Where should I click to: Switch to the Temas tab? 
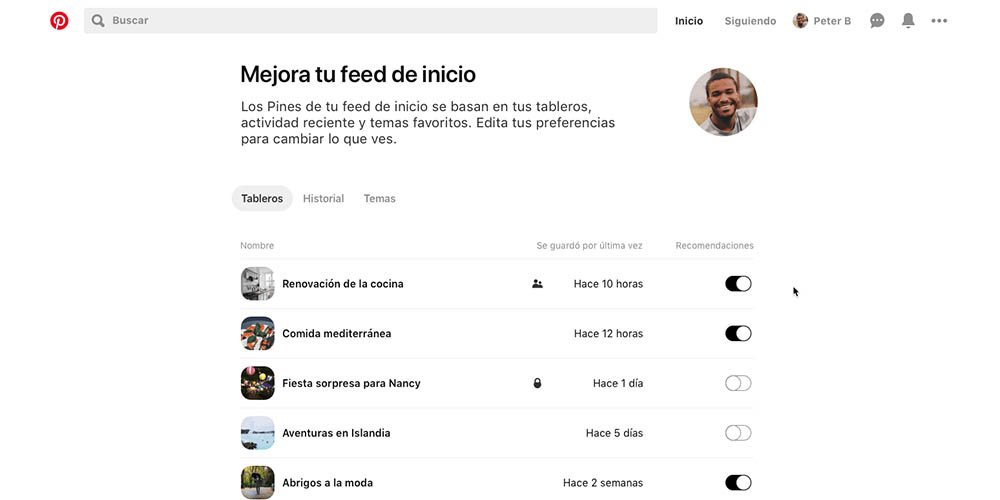[379, 198]
